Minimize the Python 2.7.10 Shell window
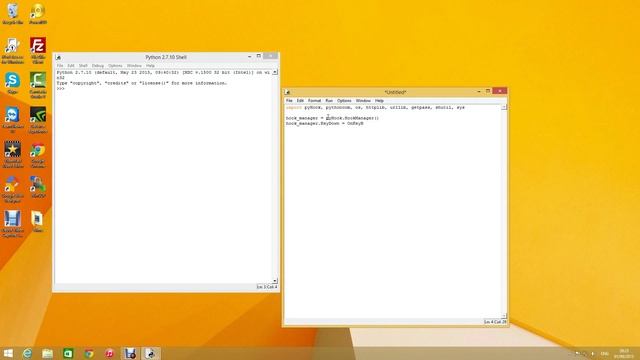640x360 pixels. point(249,57)
